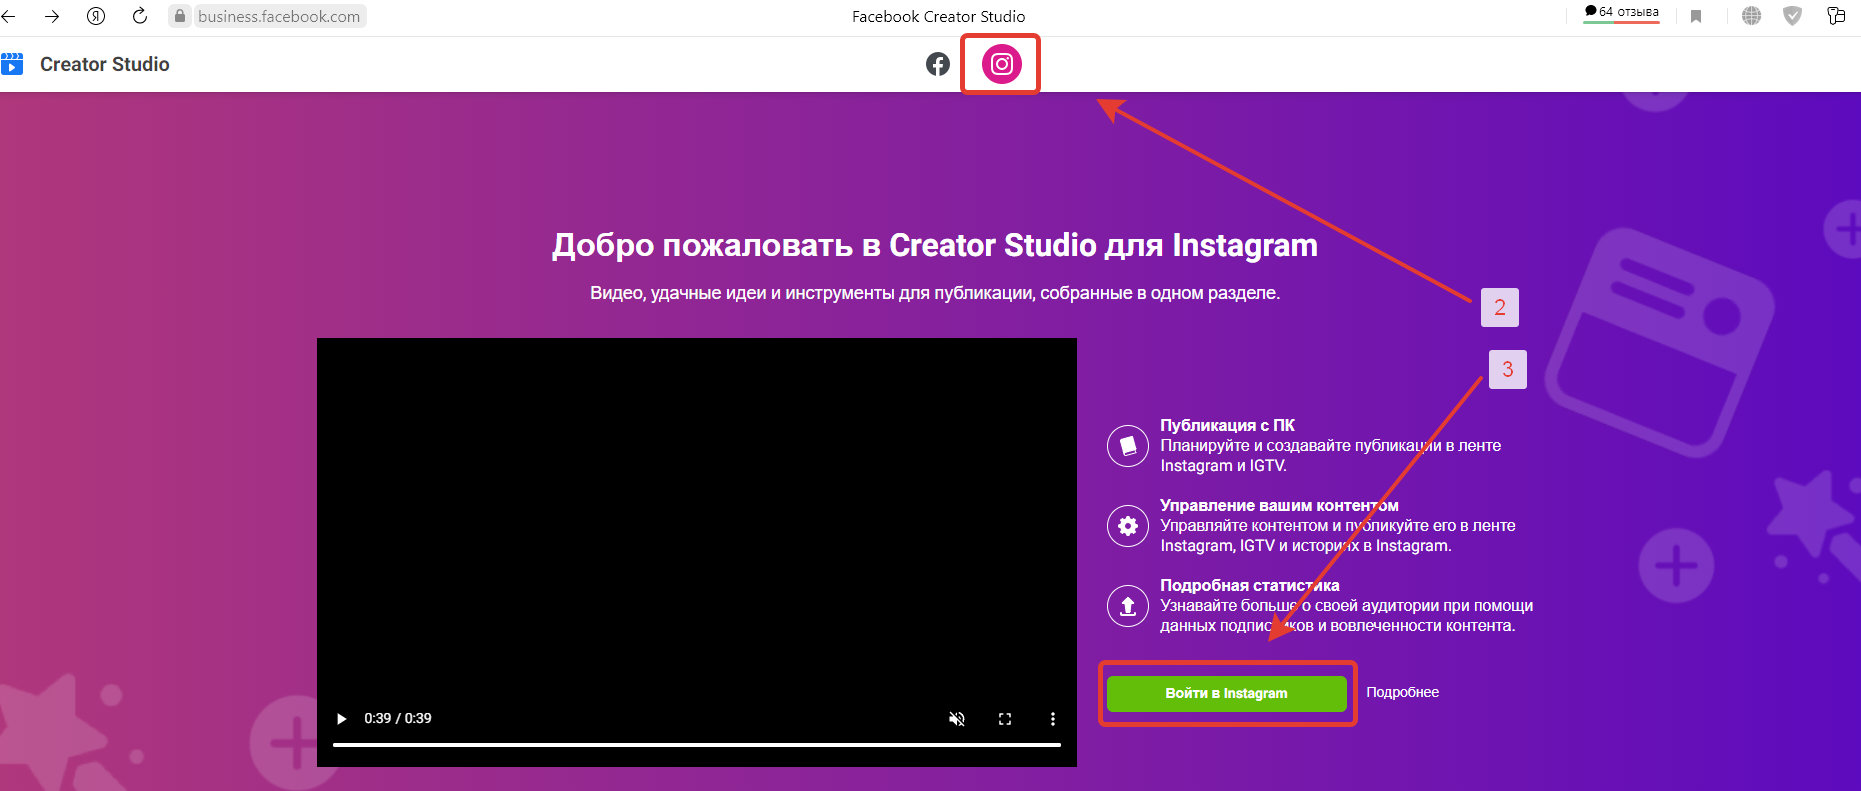Open the '64 отзыва' site reviews
Viewport: 1861px width, 791px height.
[x=1621, y=13]
